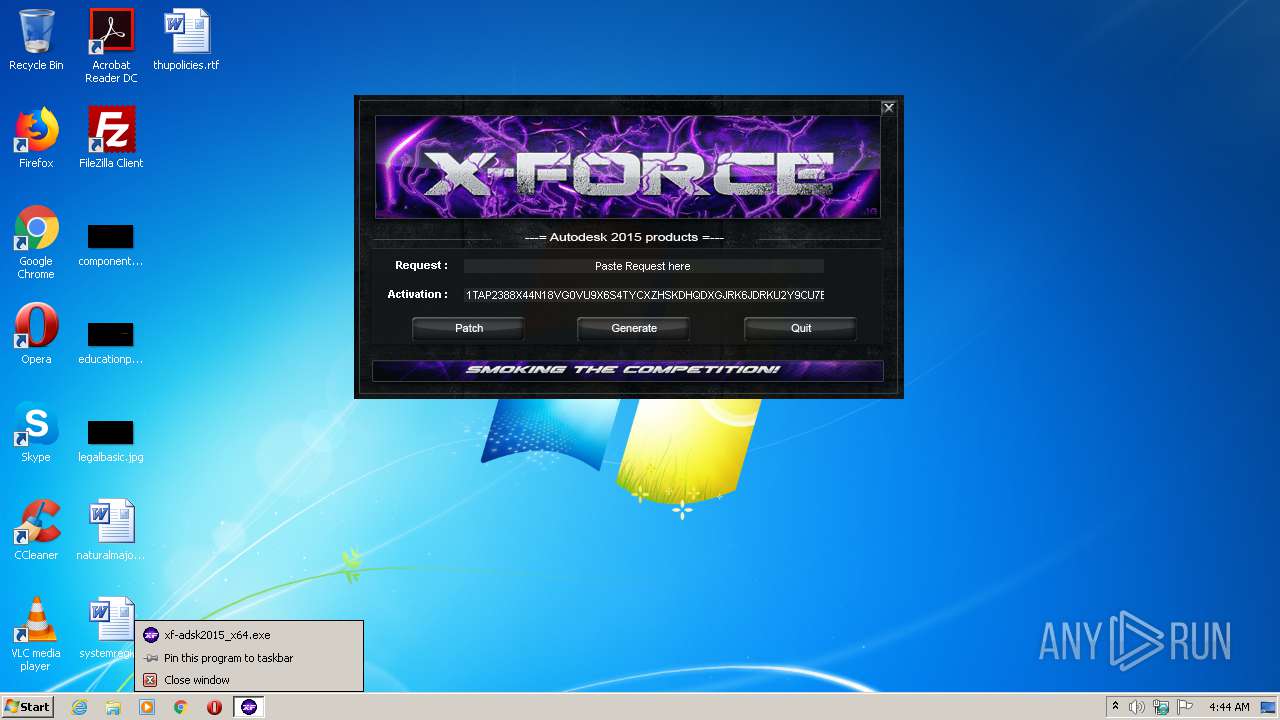Screen dimensions: 1280x720
Task: Click the Patch button
Action: pyautogui.click(x=468, y=328)
